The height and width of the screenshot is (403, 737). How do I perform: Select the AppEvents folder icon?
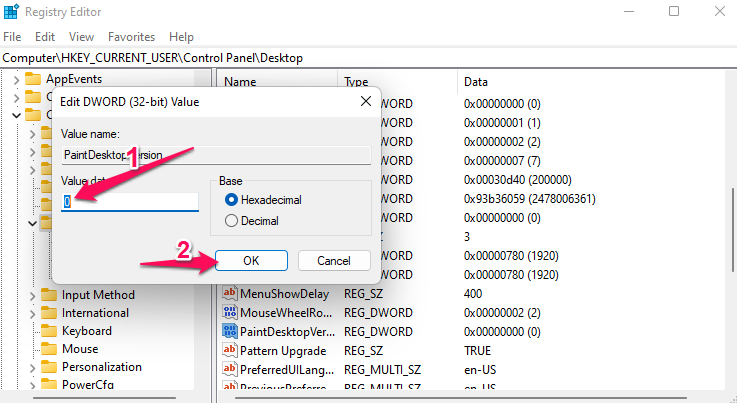pos(32,79)
